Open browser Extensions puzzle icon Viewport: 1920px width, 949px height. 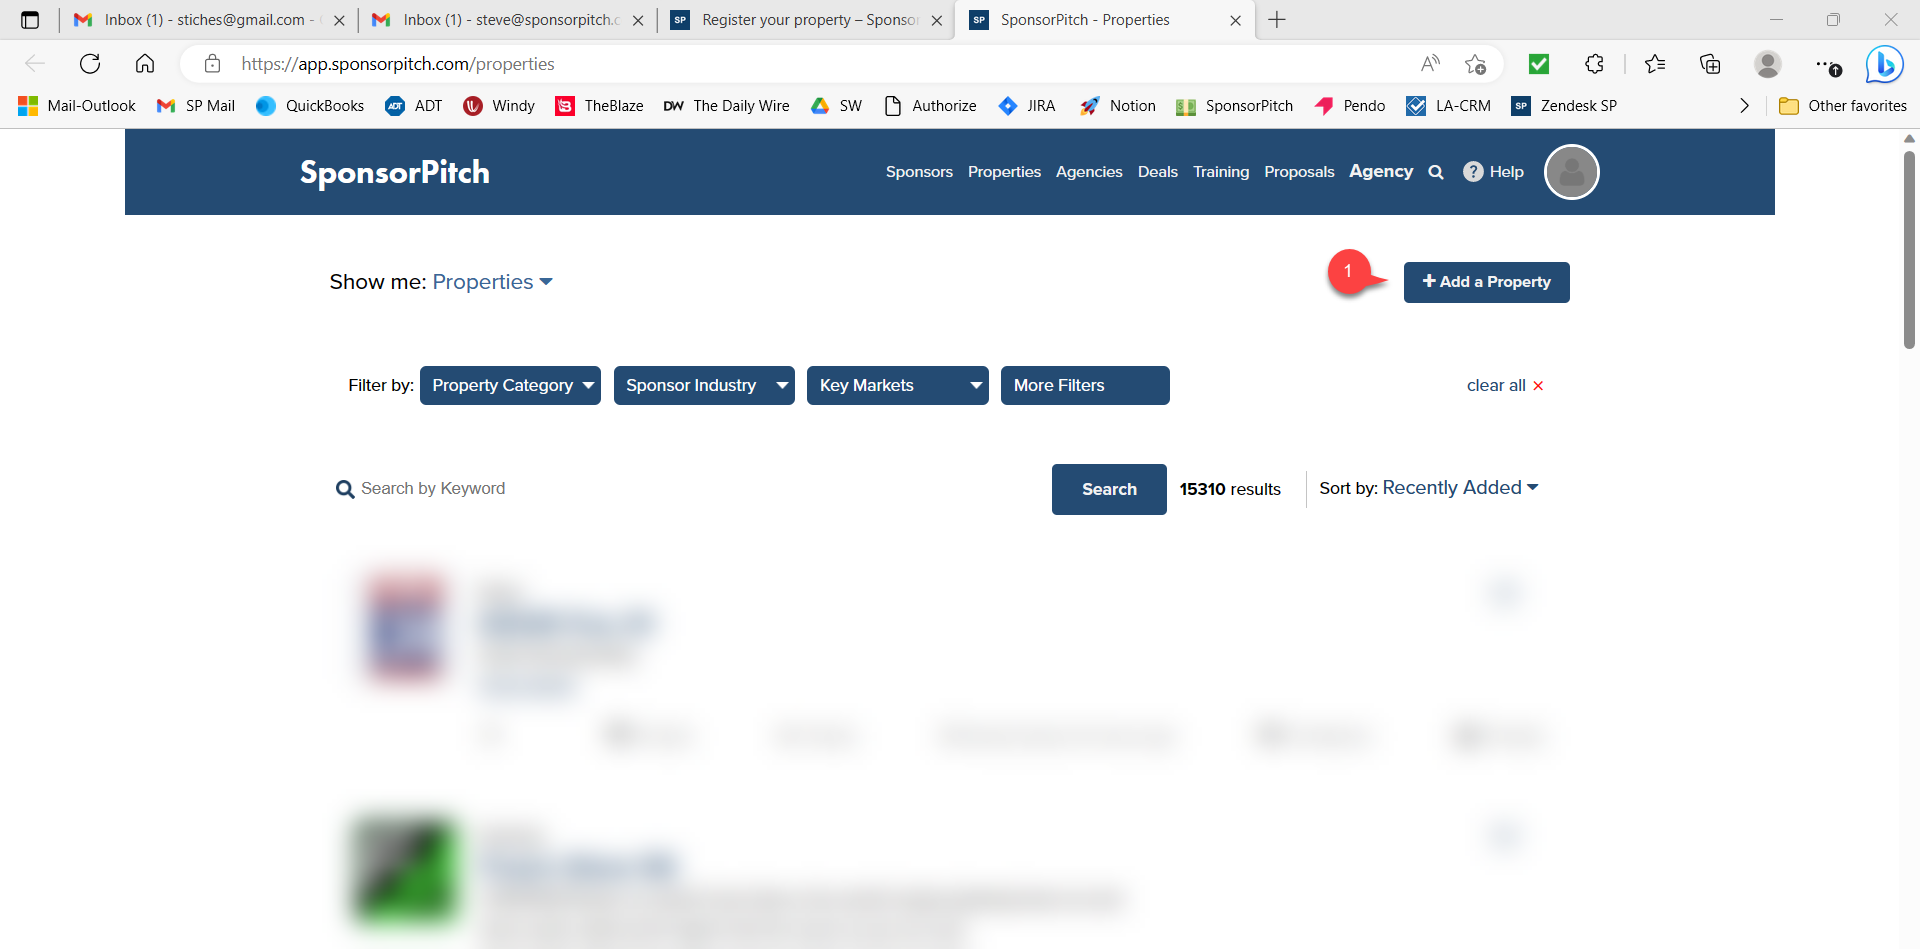(x=1594, y=64)
